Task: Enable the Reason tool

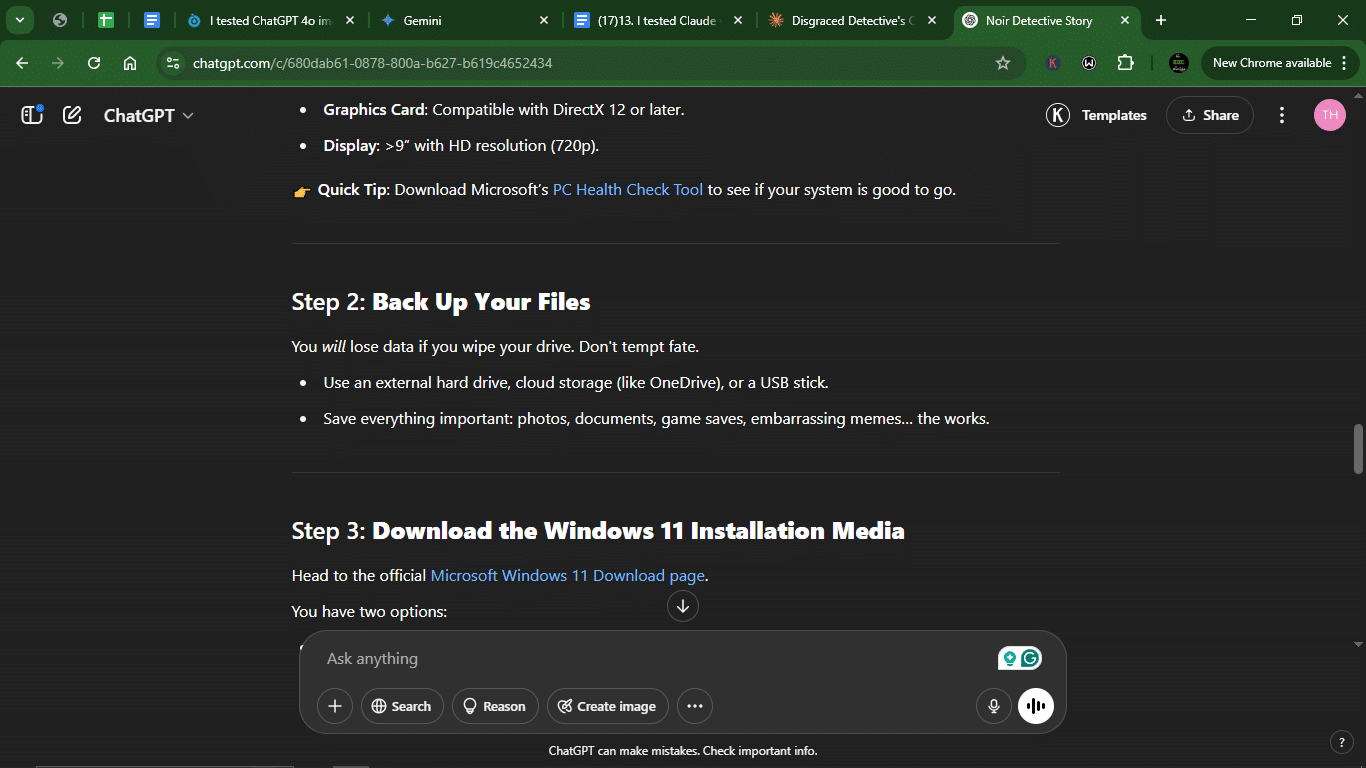Action: pos(495,706)
